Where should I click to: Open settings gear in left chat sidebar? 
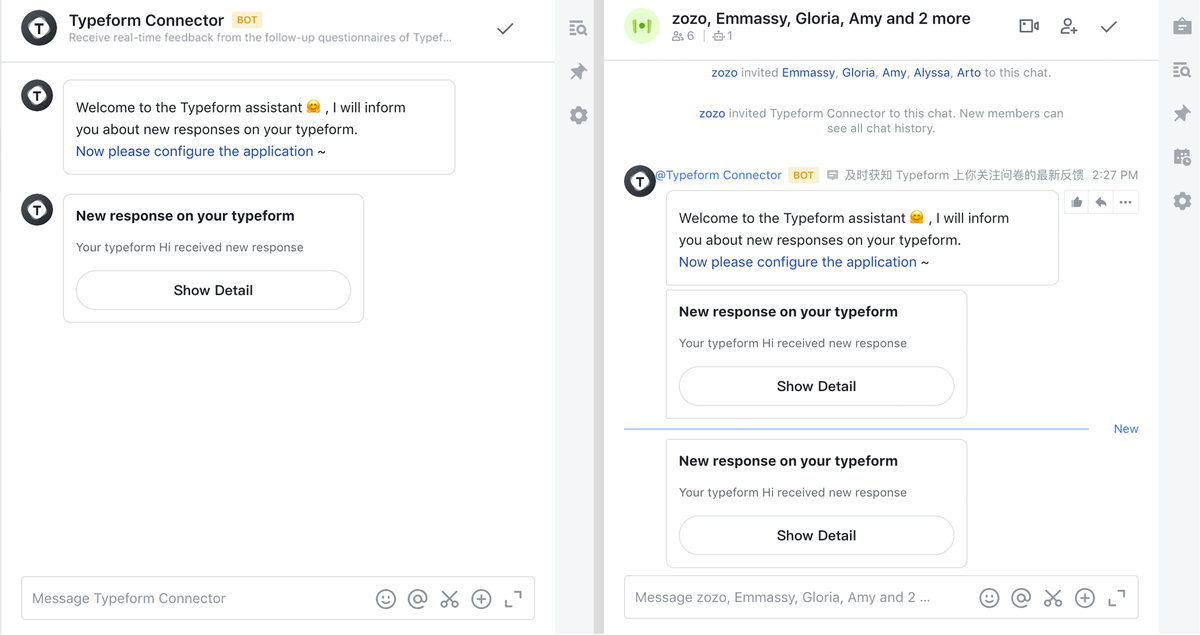578,116
